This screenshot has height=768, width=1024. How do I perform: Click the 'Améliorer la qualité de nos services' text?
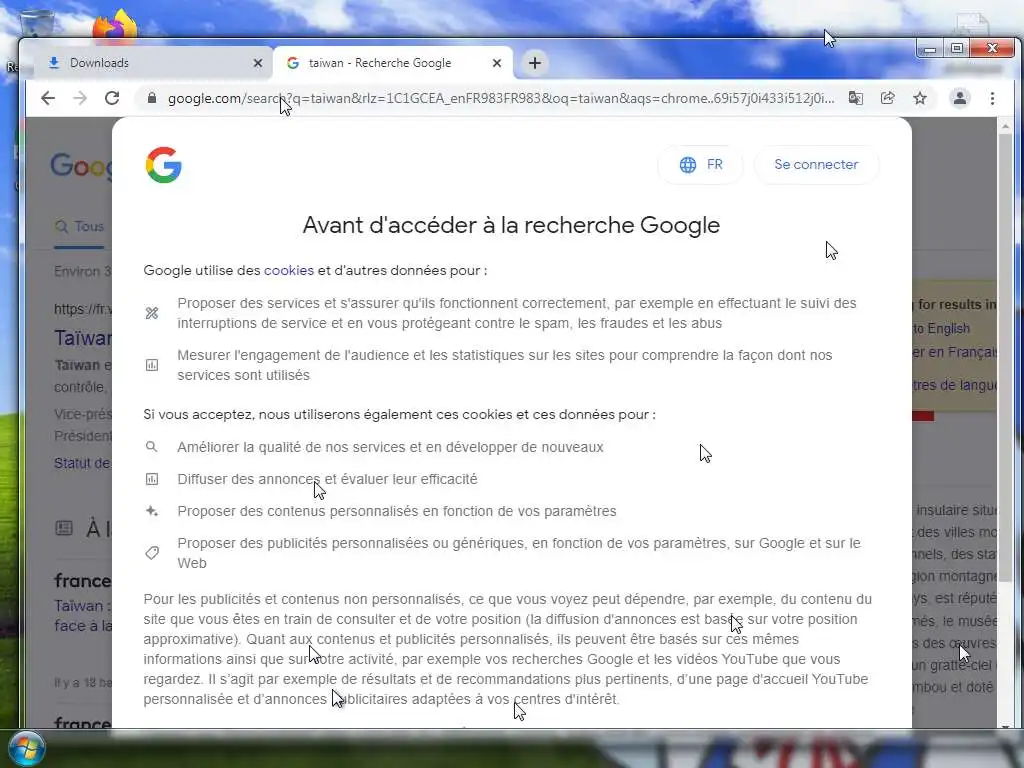pos(391,447)
